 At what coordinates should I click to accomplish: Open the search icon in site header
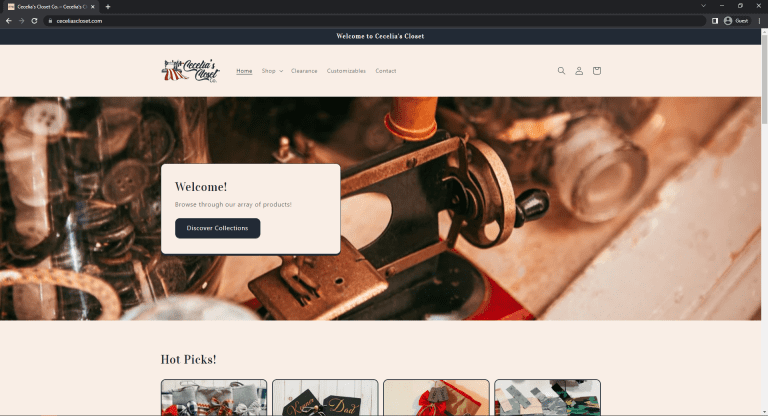tap(561, 71)
